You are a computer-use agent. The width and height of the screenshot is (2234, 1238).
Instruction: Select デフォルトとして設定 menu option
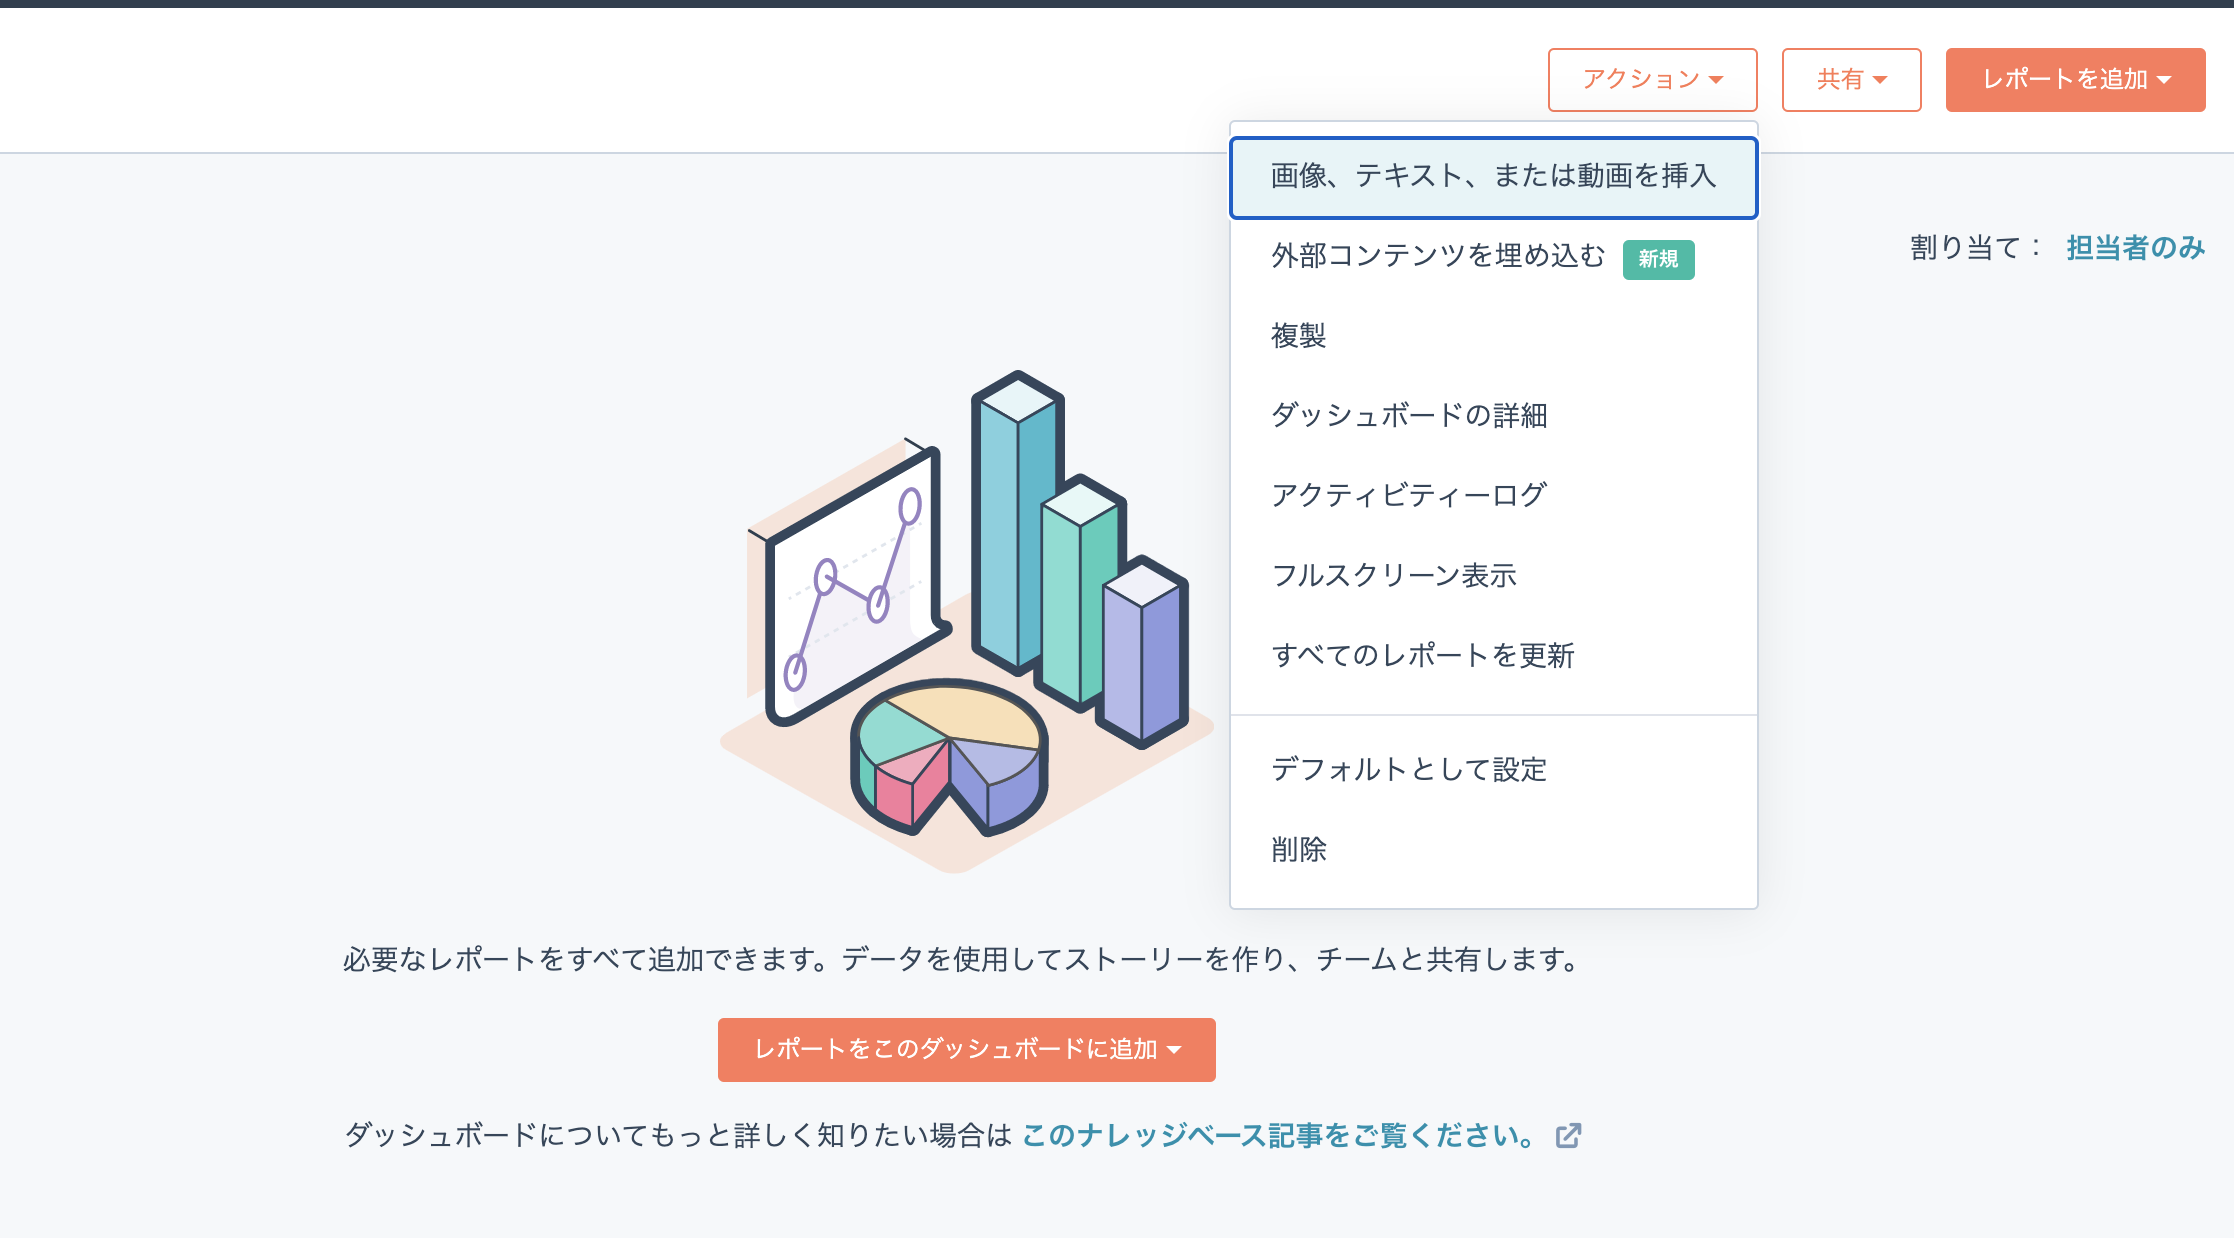tap(1409, 770)
